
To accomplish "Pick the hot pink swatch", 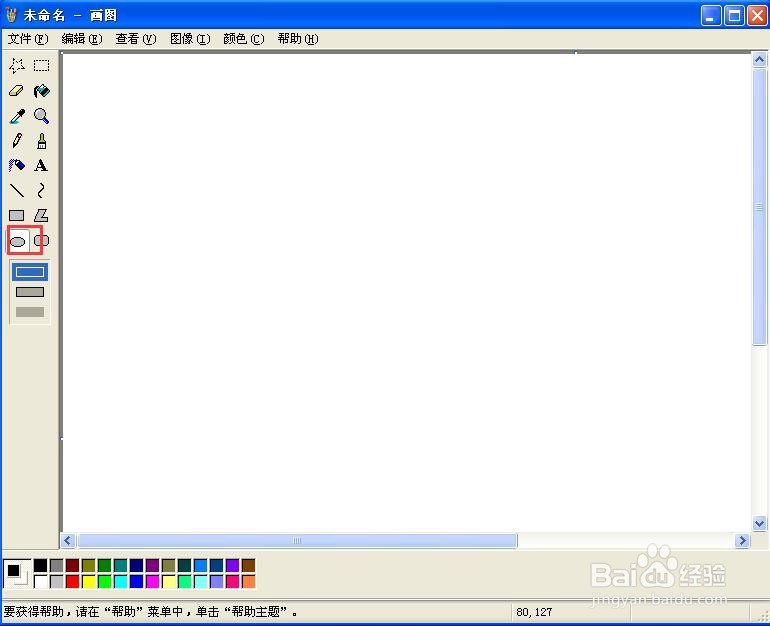I will (x=233, y=582).
